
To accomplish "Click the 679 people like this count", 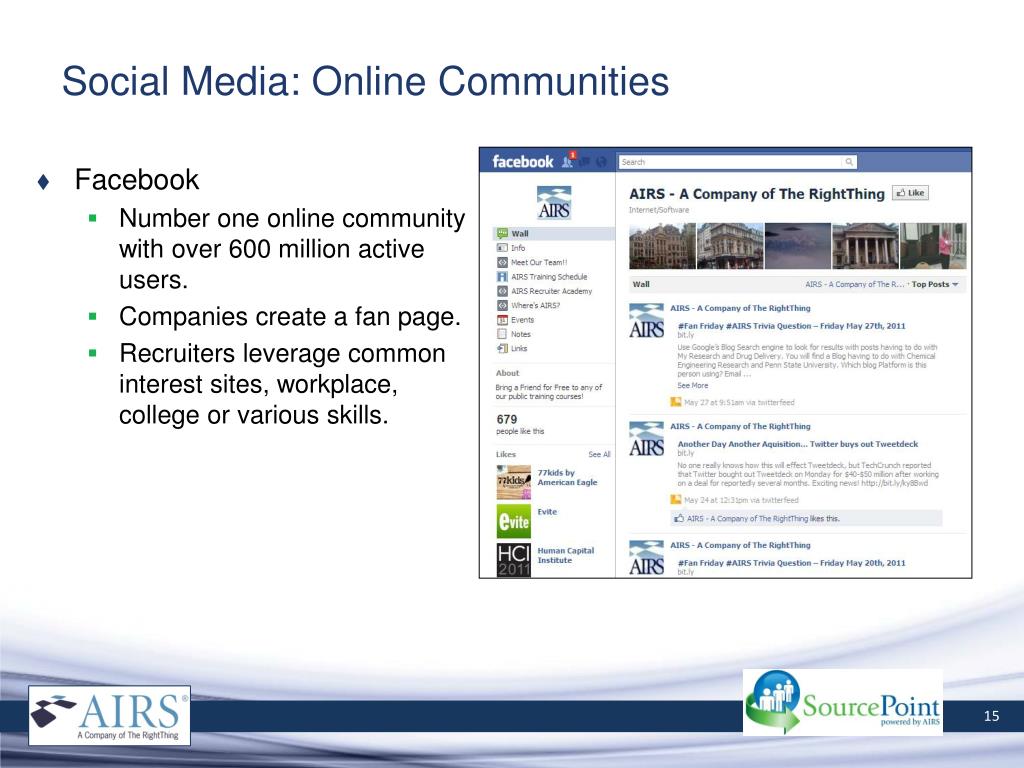I will tap(520, 424).
